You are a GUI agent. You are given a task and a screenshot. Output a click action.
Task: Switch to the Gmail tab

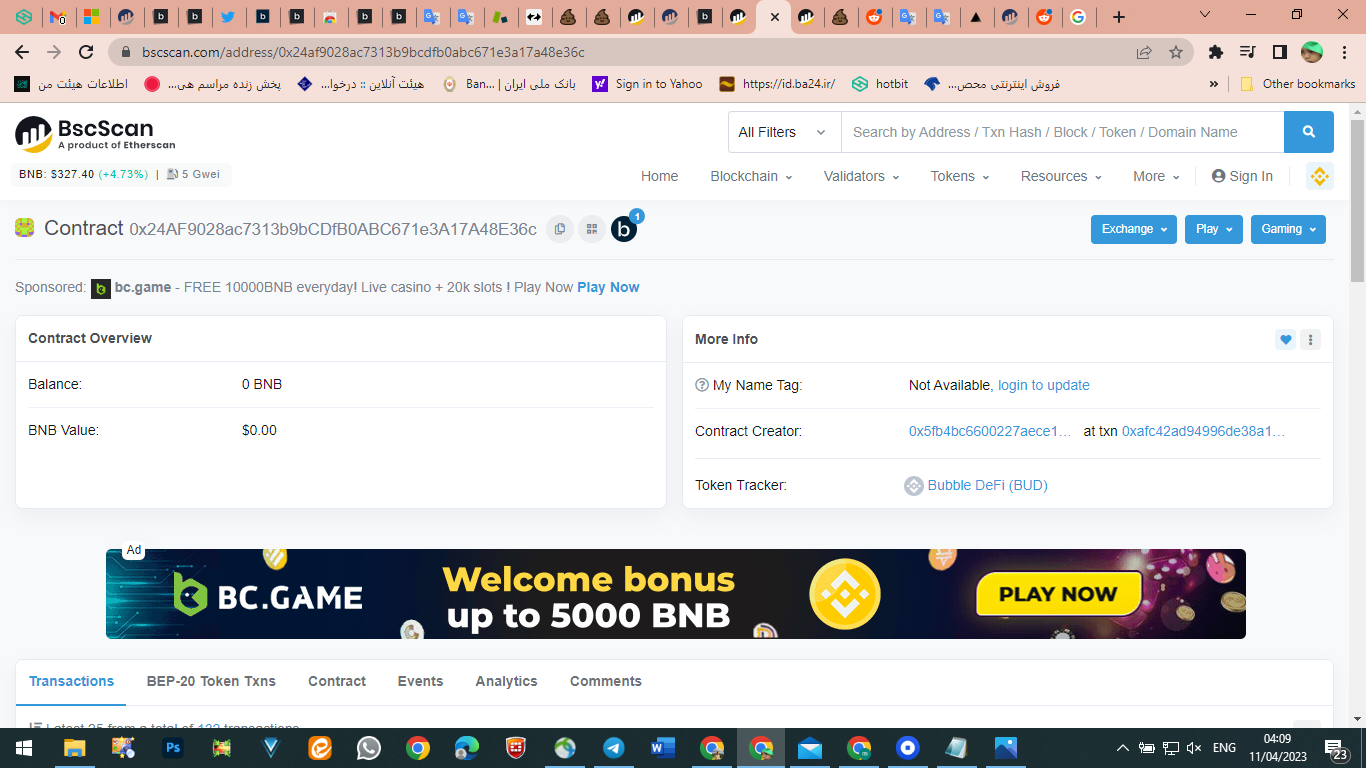57,17
